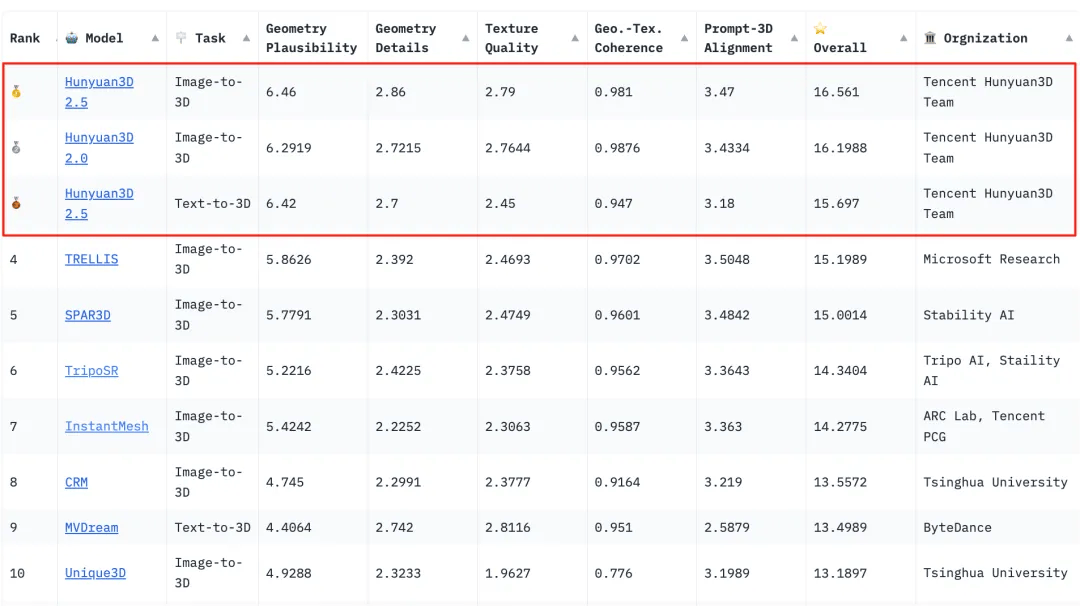Open the TRELLIS model link
Viewport: 1080px width, 606px height.
pos(91,259)
